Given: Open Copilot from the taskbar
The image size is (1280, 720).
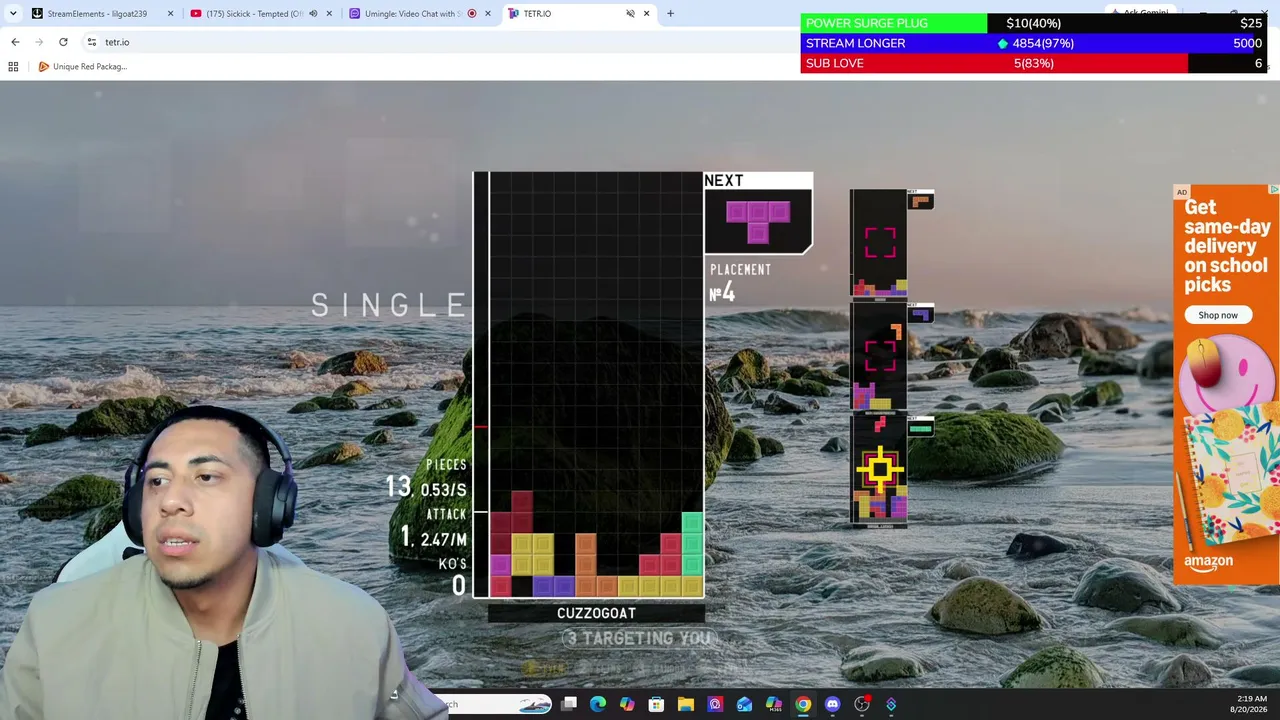Looking at the screenshot, I should point(627,704).
